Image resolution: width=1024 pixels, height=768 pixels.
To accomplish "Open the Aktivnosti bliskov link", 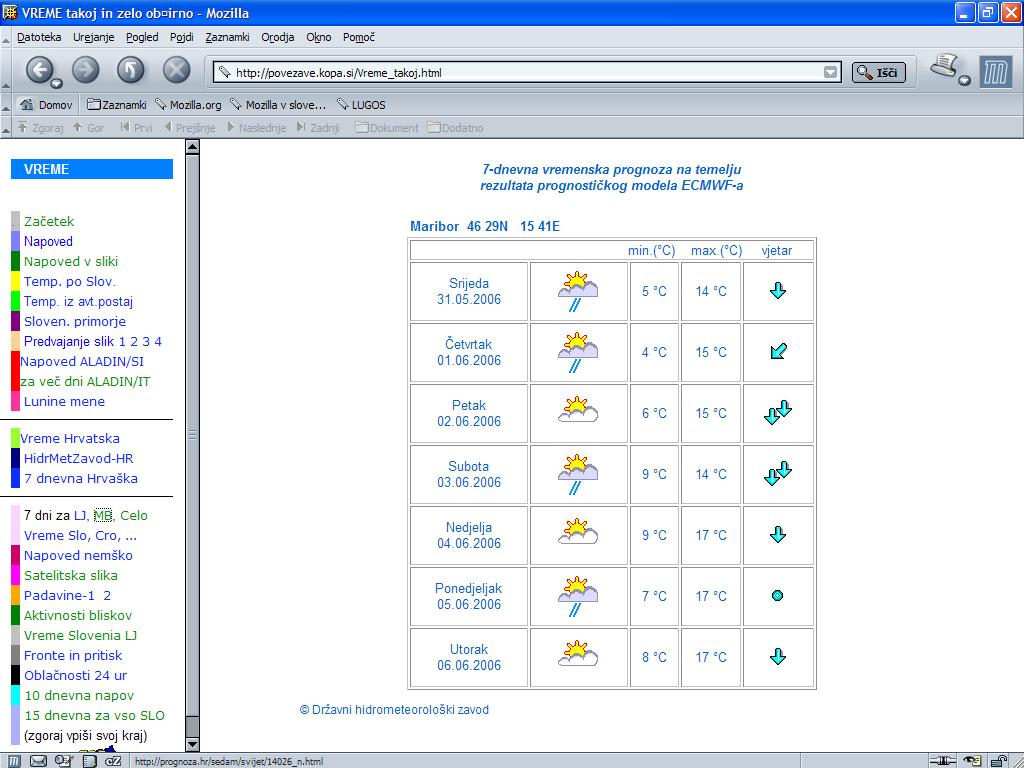I will point(78,615).
